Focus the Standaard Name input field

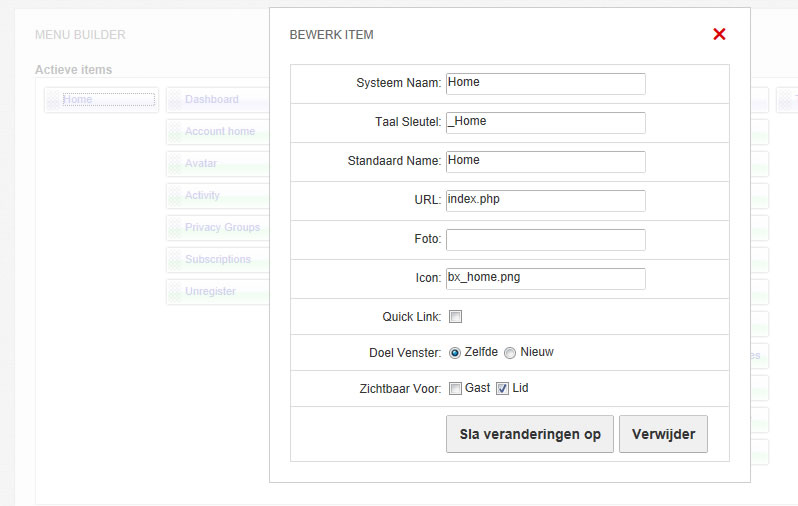tap(546, 162)
